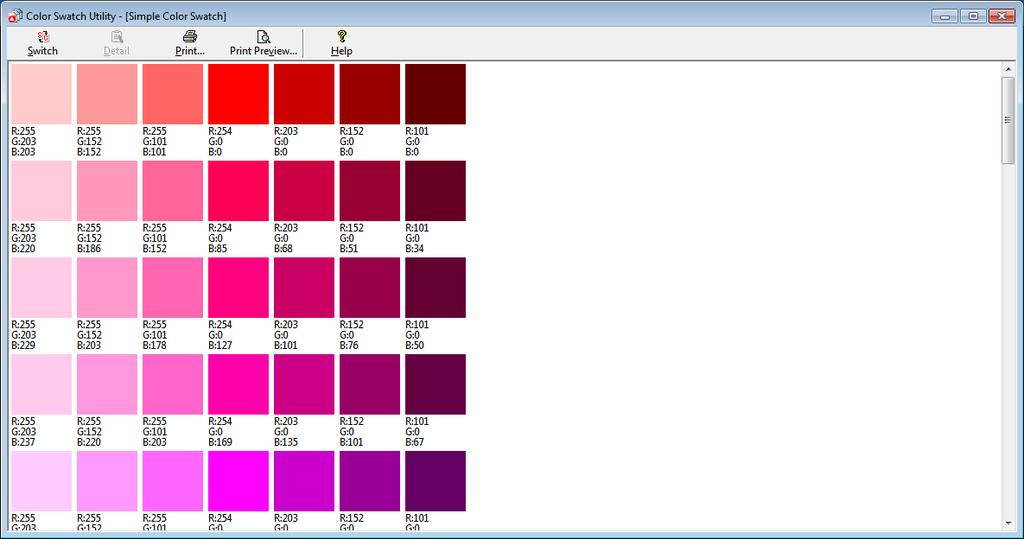Select the pure red swatch R:254 G:0 B:0
Image resolution: width=1024 pixels, height=539 pixels.
[238, 93]
